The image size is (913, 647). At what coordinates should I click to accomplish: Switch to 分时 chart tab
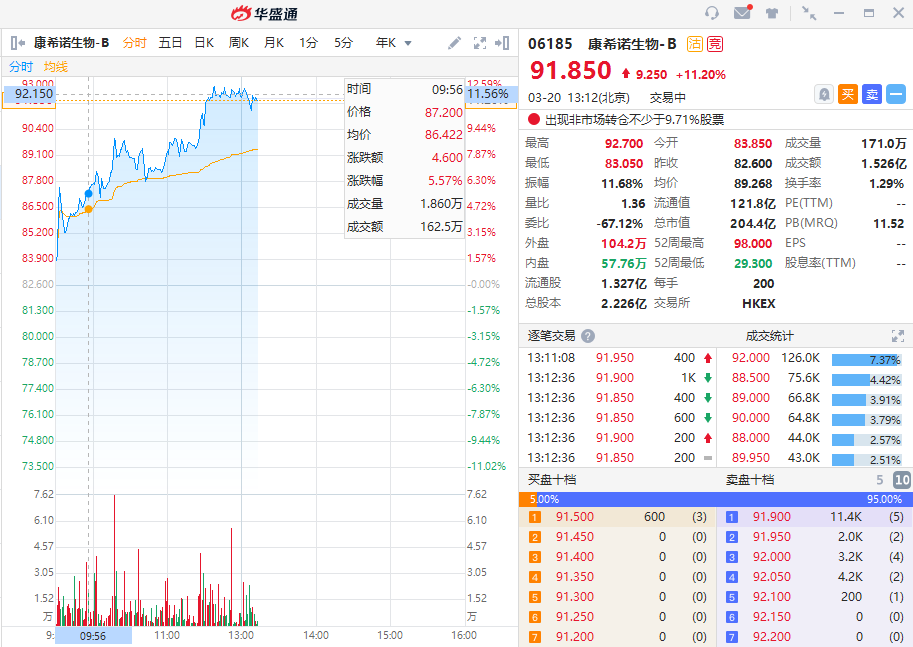pyautogui.click(x=135, y=43)
